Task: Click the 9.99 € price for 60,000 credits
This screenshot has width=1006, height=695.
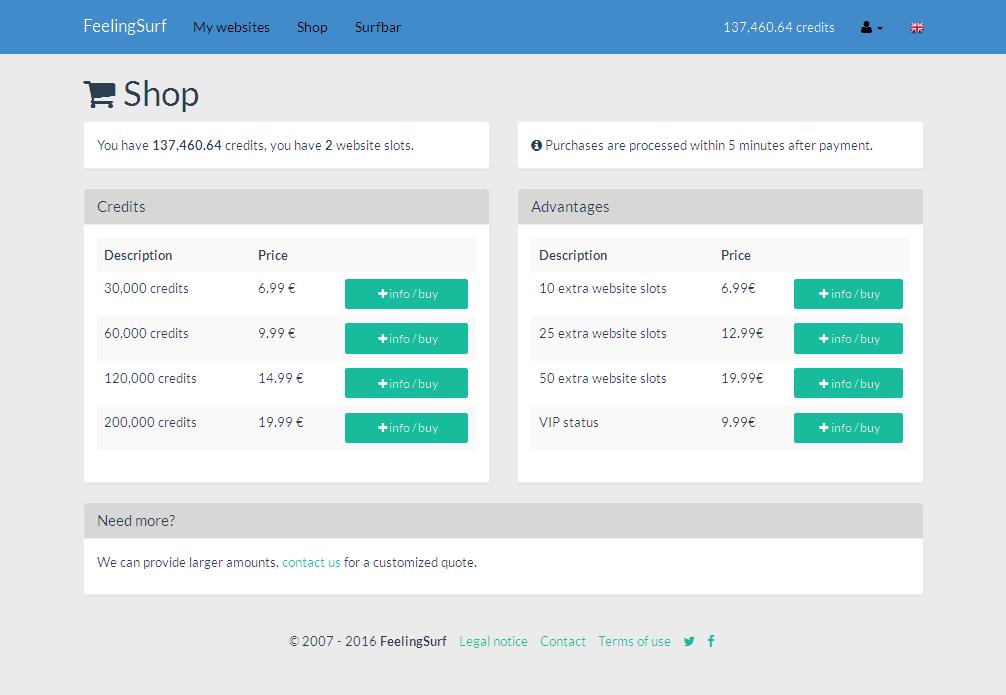Action: point(277,333)
